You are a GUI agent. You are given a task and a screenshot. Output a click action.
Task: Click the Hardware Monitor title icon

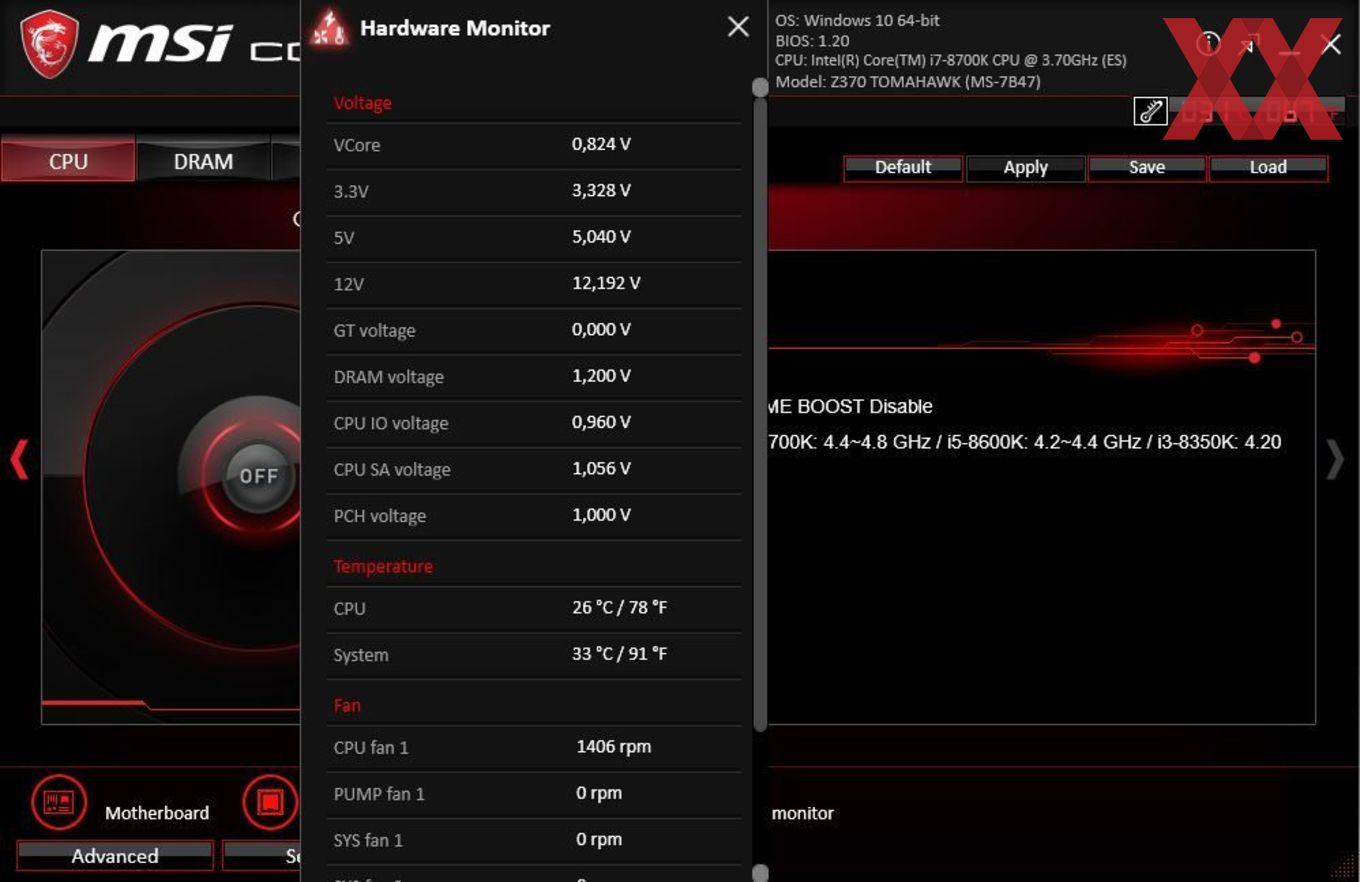(x=329, y=27)
